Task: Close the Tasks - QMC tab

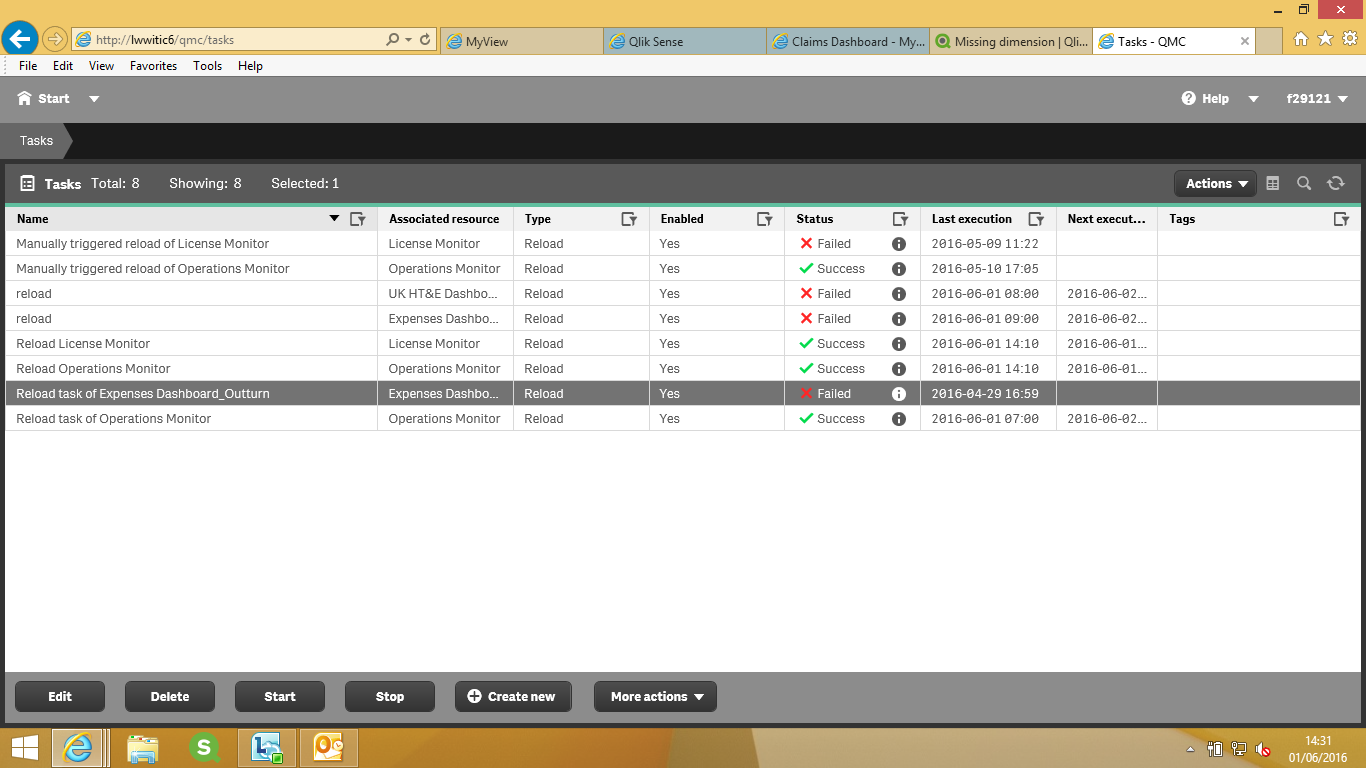Action: point(1245,41)
